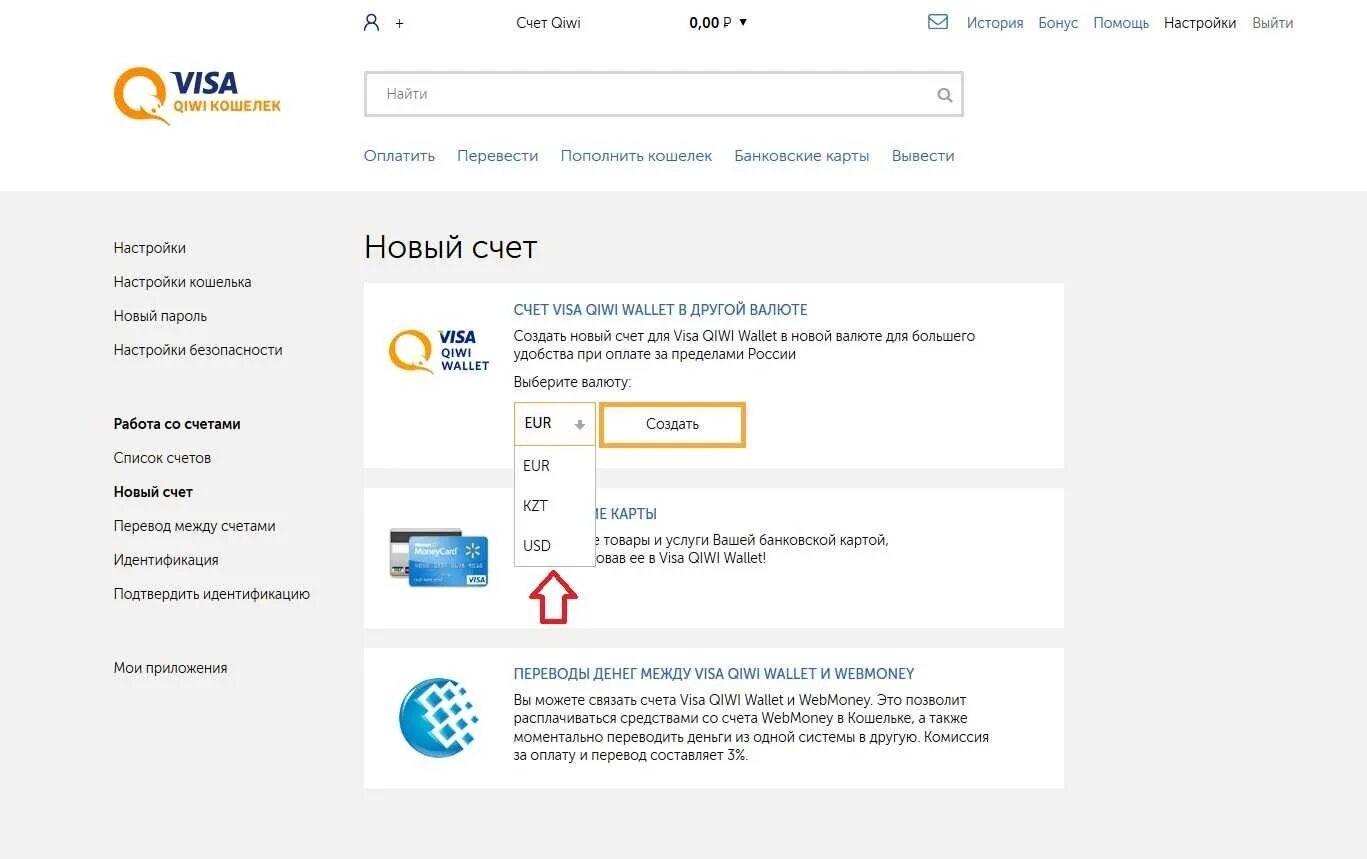The width and height of the screenshot is (1367, 859).
Task: Open Бонус link in header
Action: (1058, 23)
